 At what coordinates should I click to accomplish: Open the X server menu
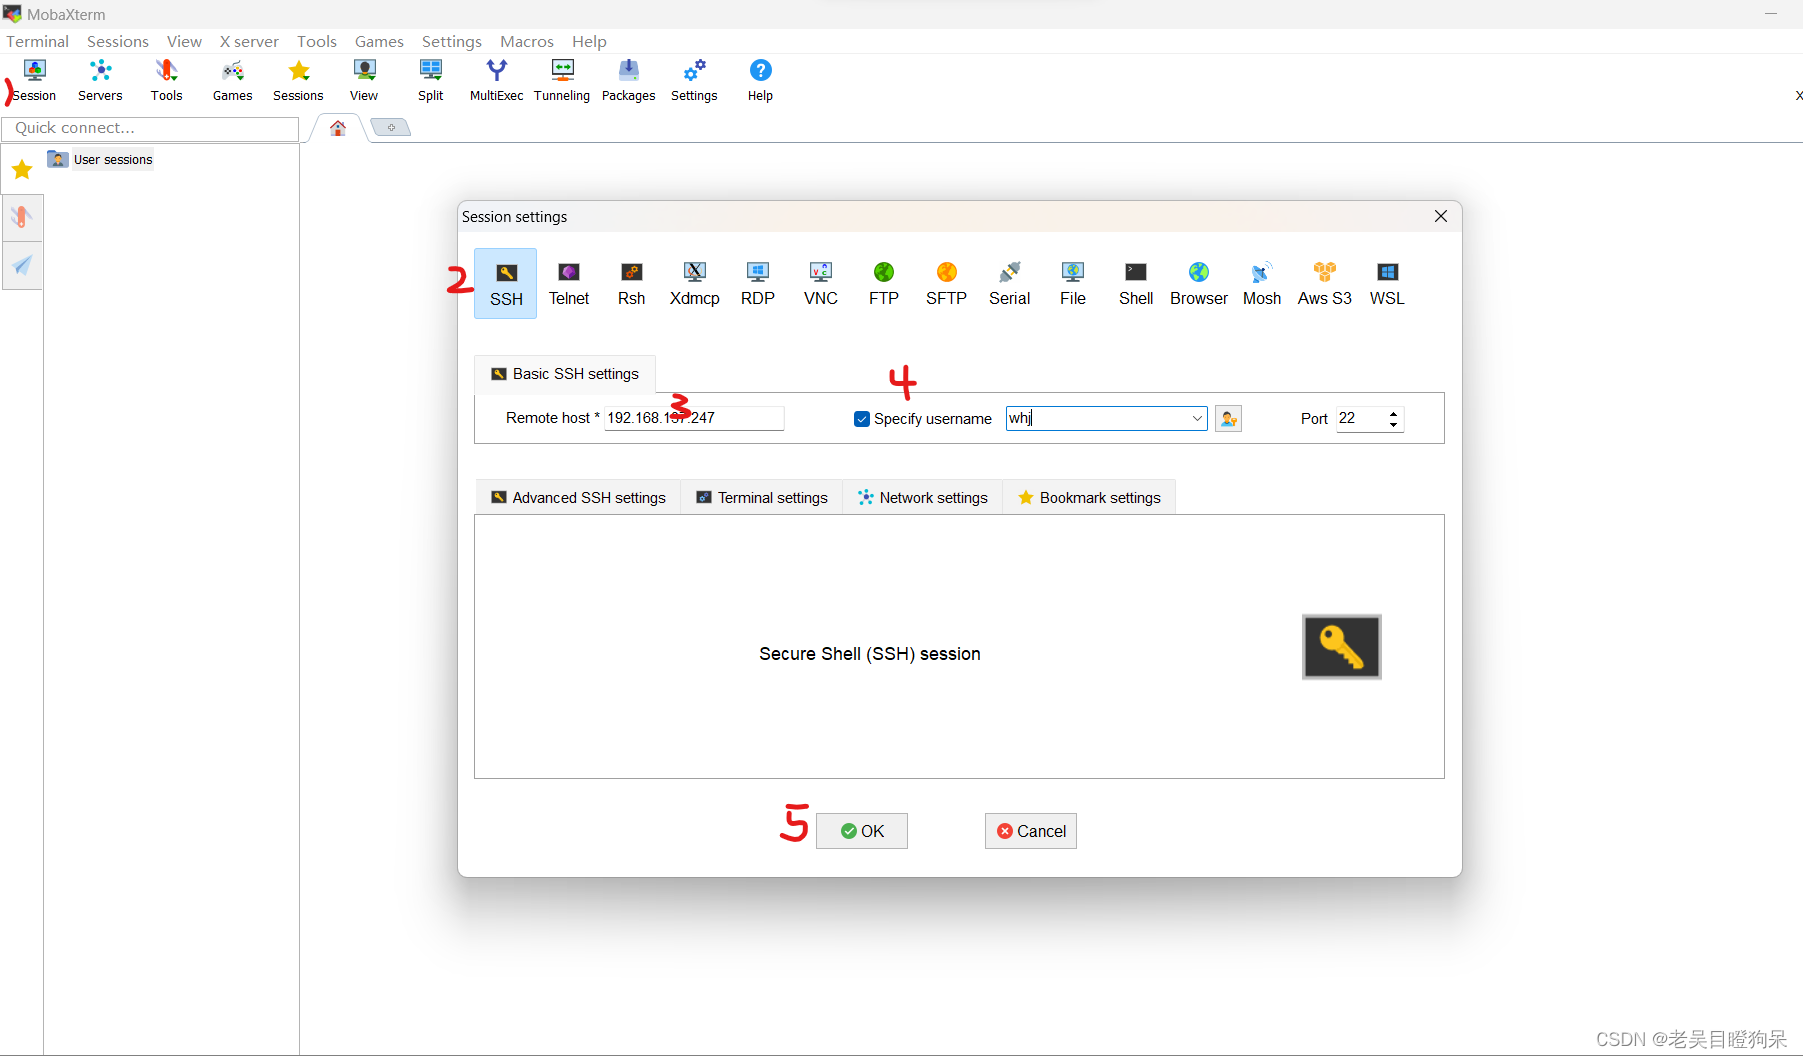[x=249, y=41]
